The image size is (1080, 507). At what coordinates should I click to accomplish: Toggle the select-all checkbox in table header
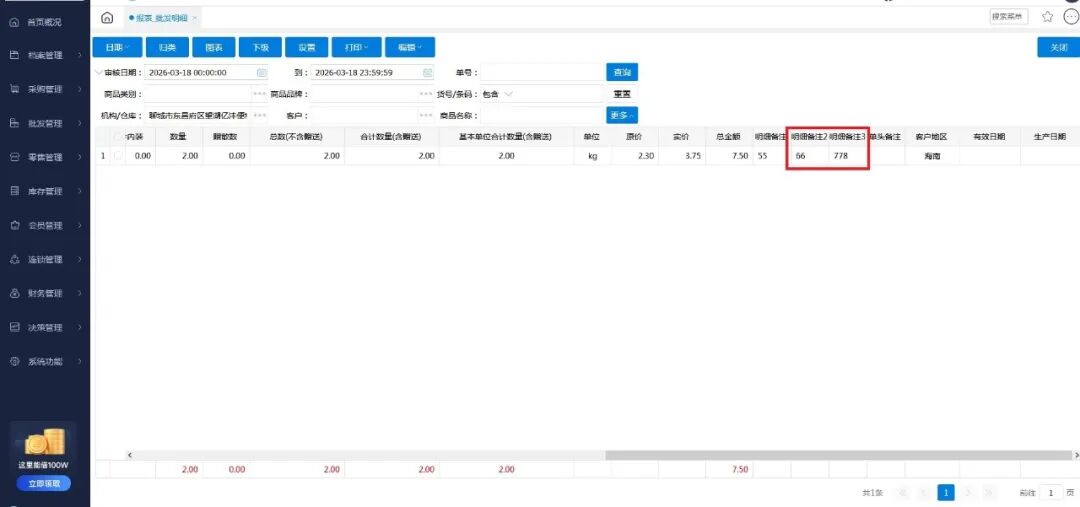tap(118, 136)
